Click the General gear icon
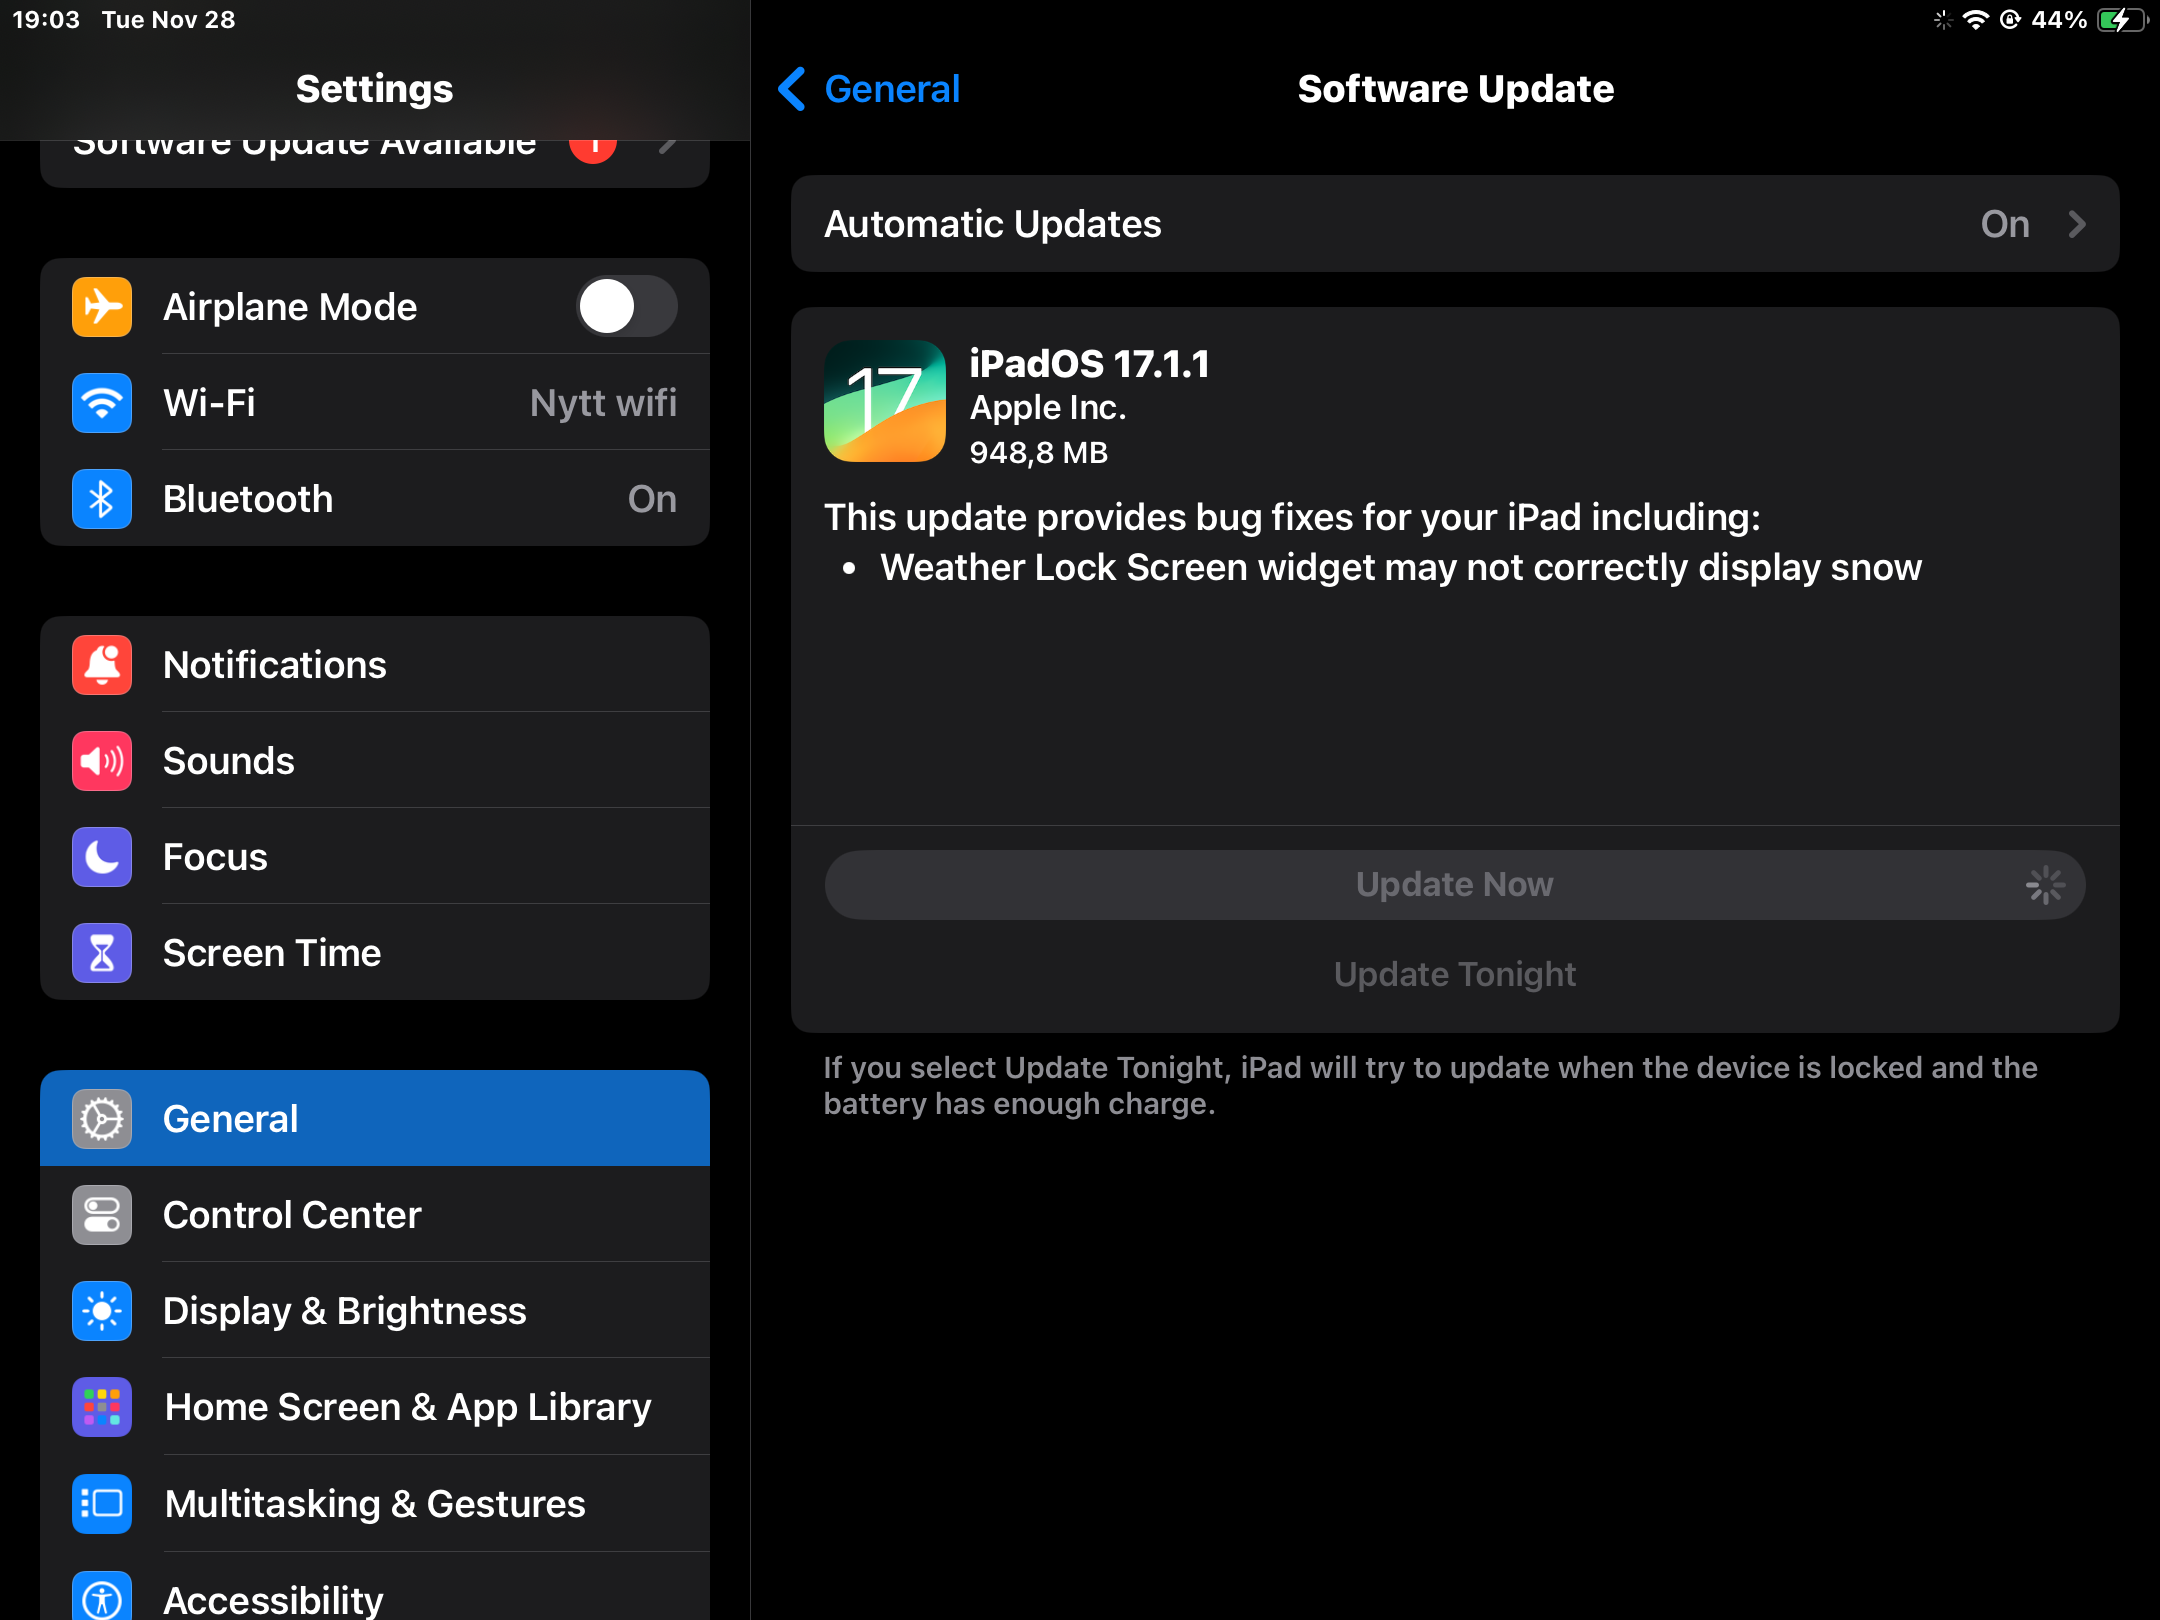Screen dimensions: 2160x1620 point(101,1118)
